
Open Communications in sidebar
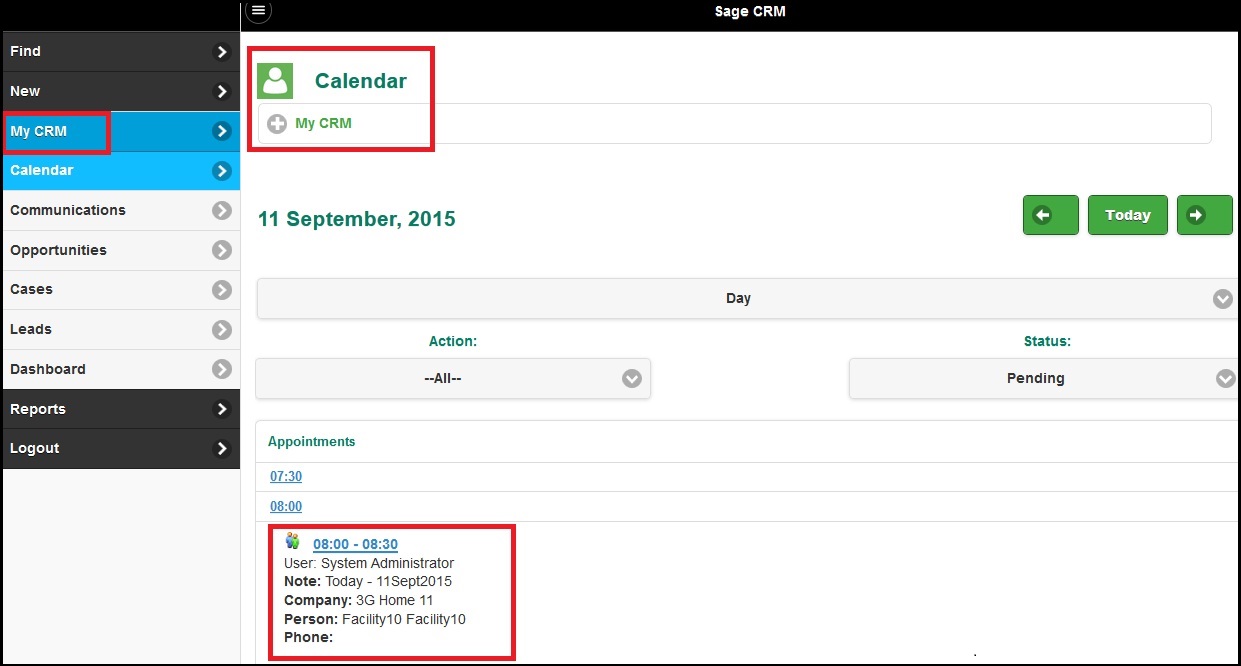click(121, 211)
